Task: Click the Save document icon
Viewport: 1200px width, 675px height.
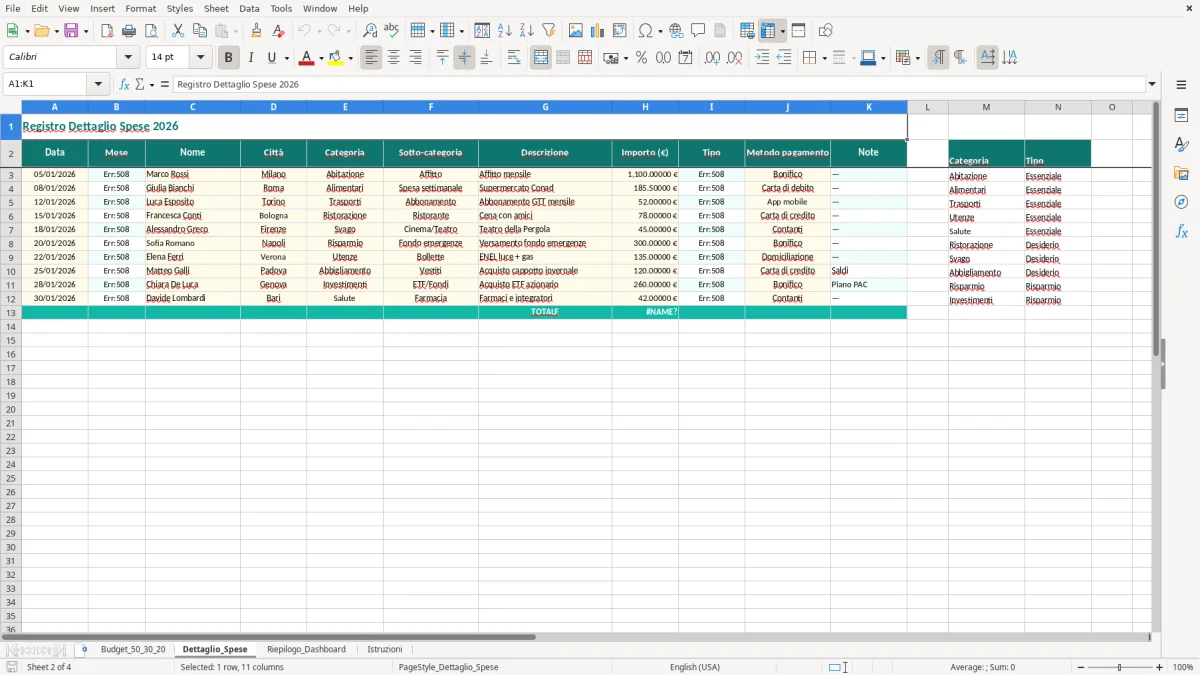Action: [71, 31]
